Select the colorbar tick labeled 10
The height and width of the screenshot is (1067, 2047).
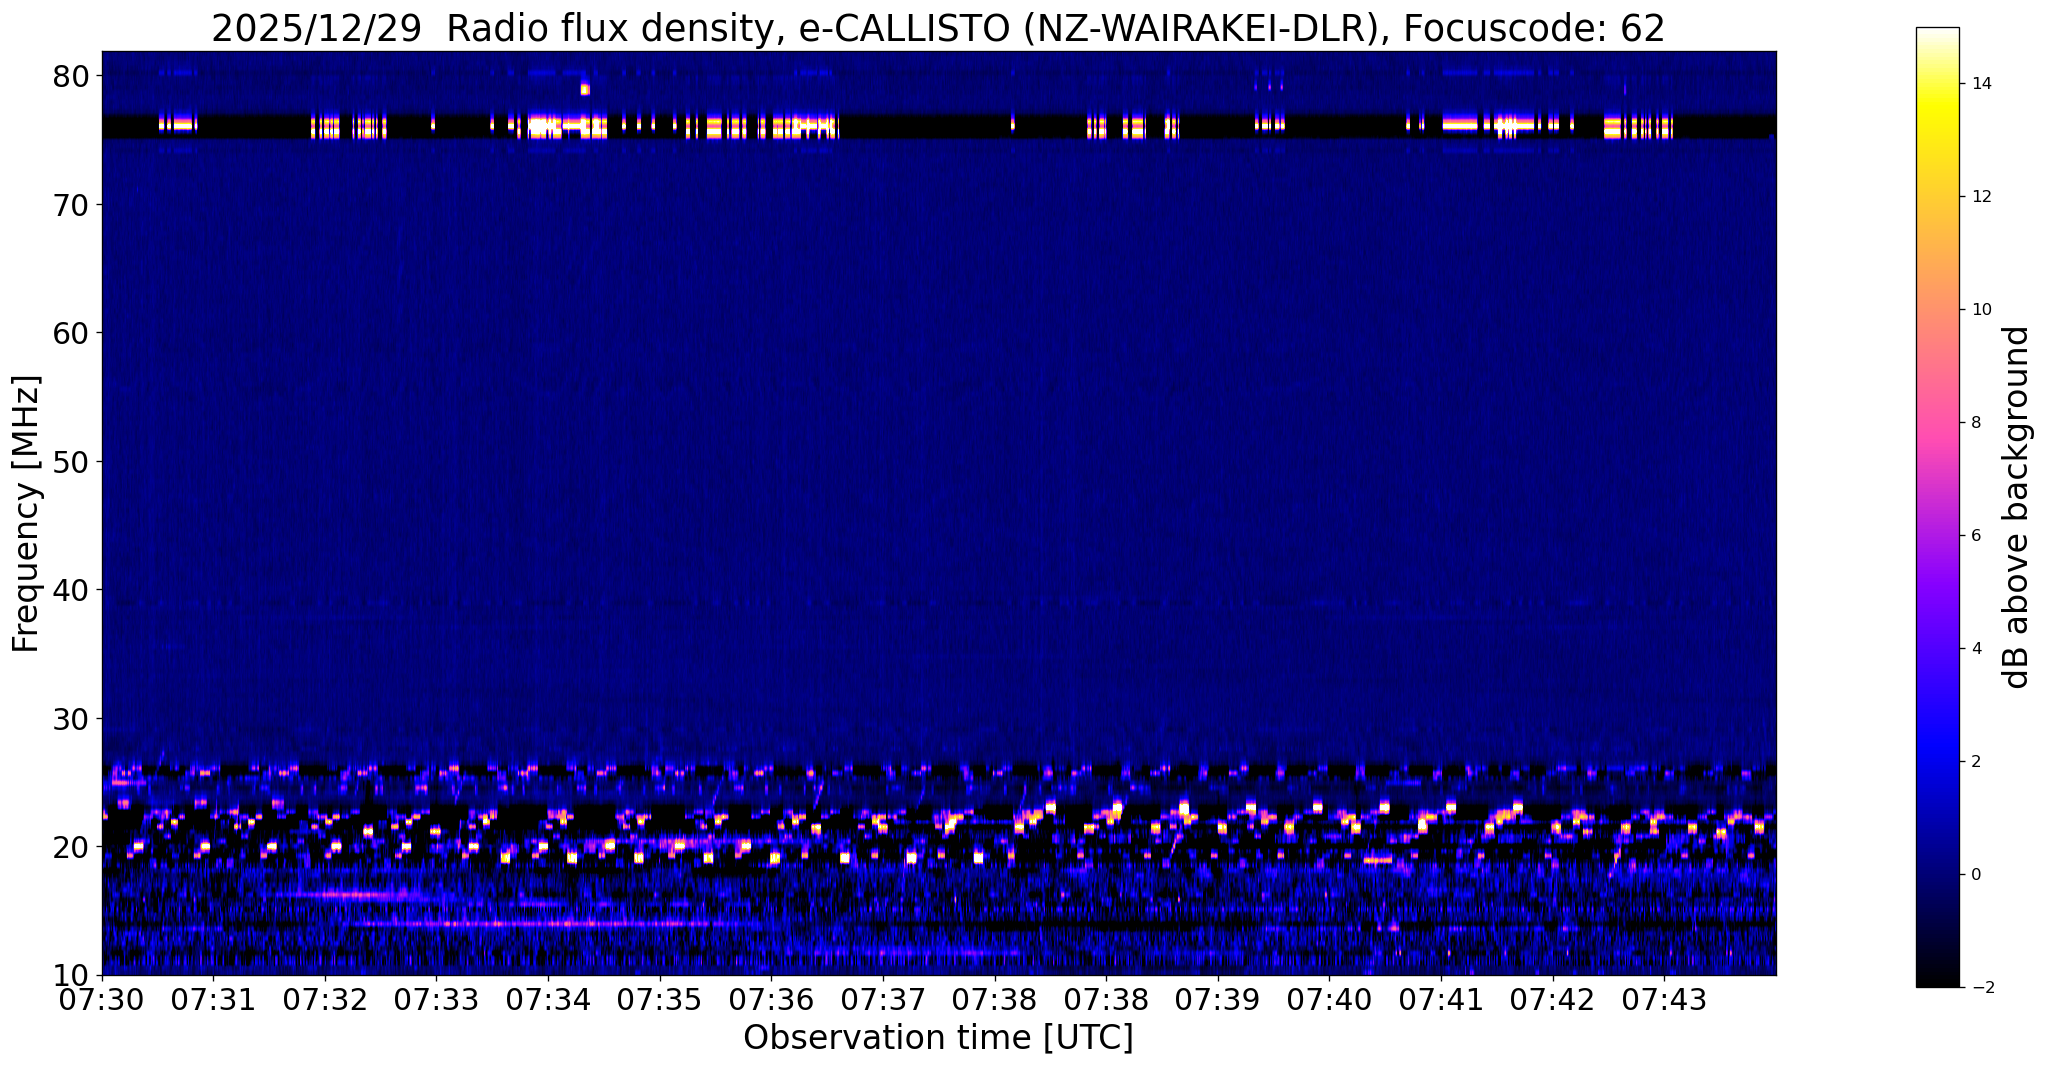tap(1980, 310)
